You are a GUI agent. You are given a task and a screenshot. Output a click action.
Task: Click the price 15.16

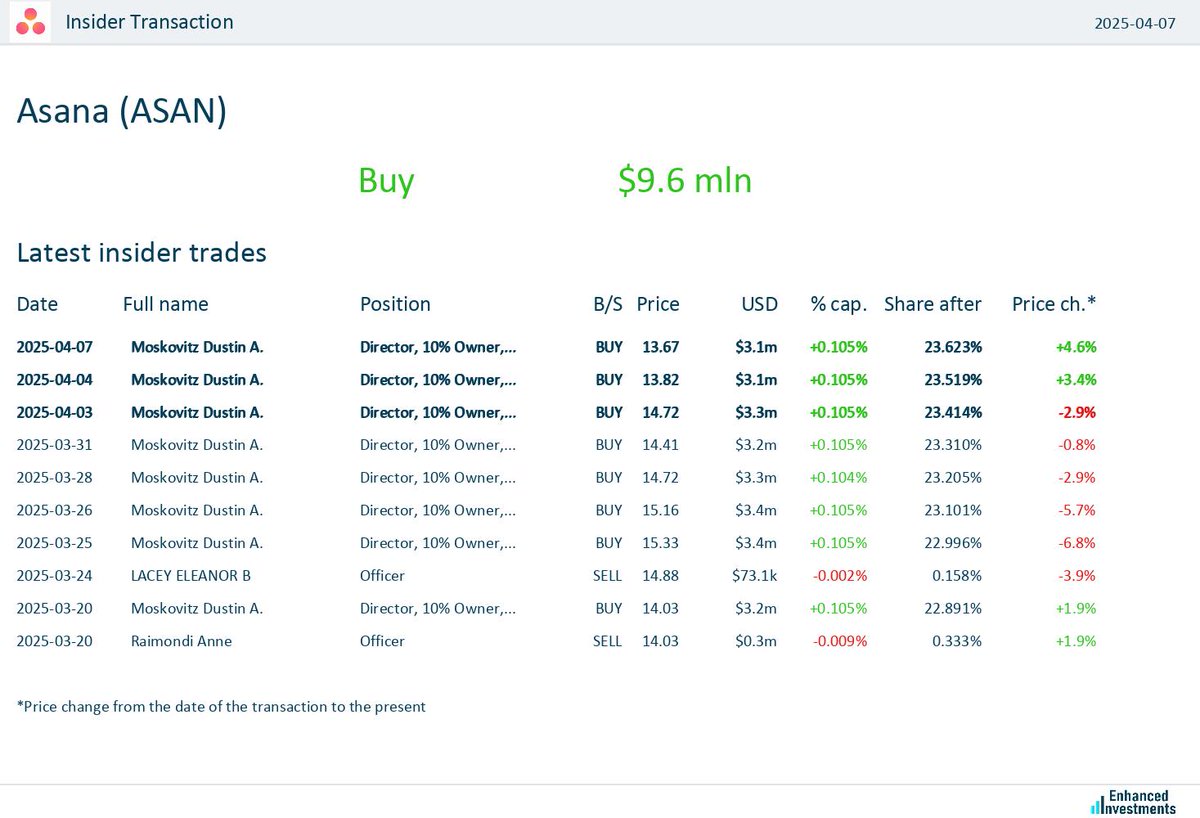[x=661, y=510]
